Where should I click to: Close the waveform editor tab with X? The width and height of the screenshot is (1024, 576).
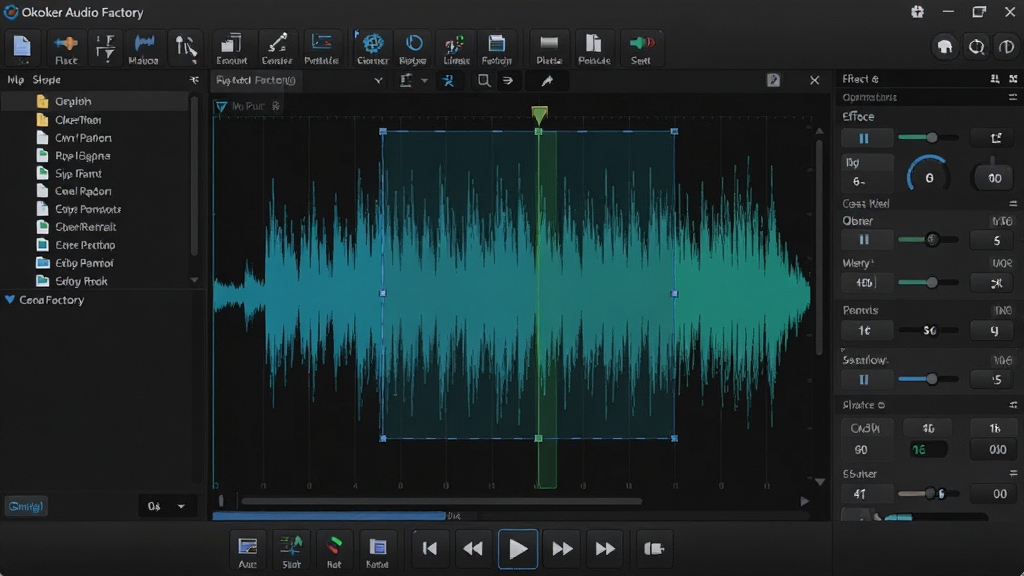click(x=814, y=80)
